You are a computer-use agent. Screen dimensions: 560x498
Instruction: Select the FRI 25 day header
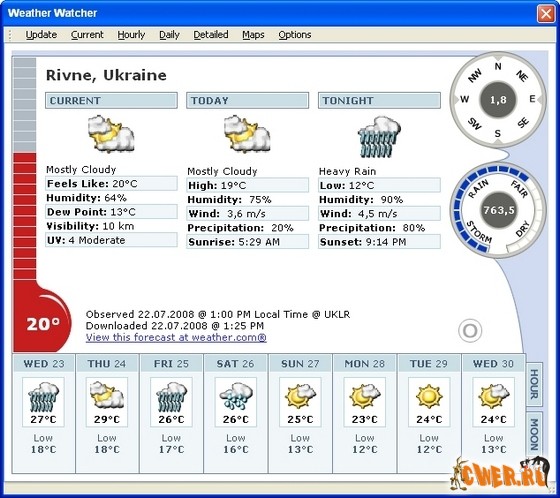coord(171,364)
